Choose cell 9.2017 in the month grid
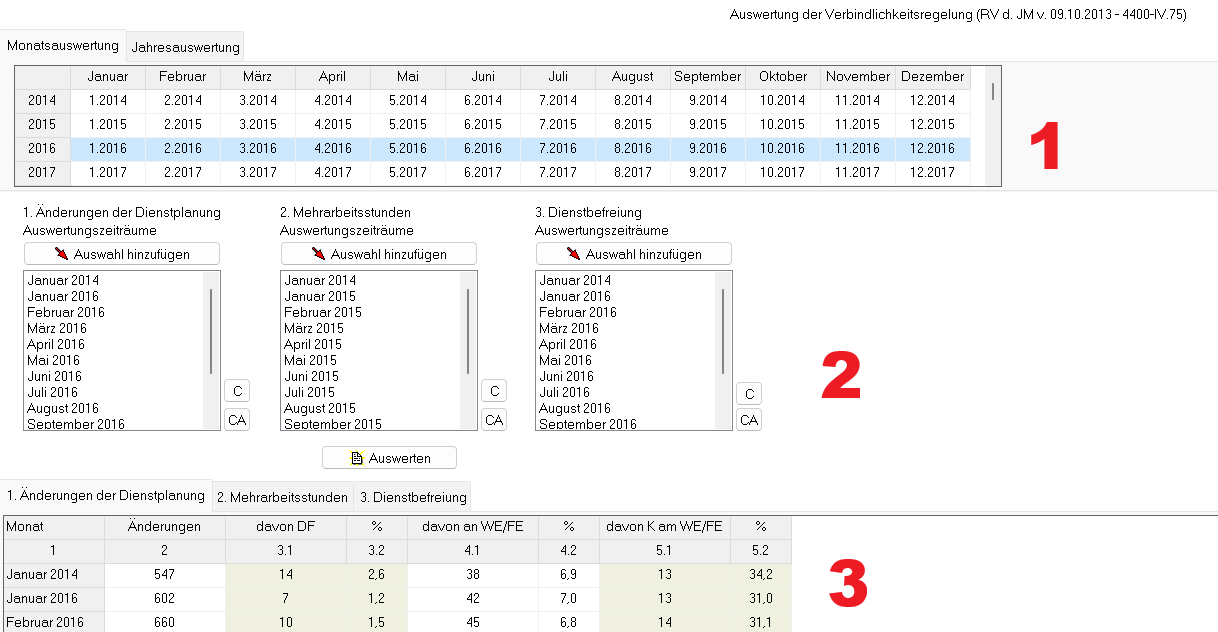Screen dimensions: 1218x632 [x=708, y=172]
